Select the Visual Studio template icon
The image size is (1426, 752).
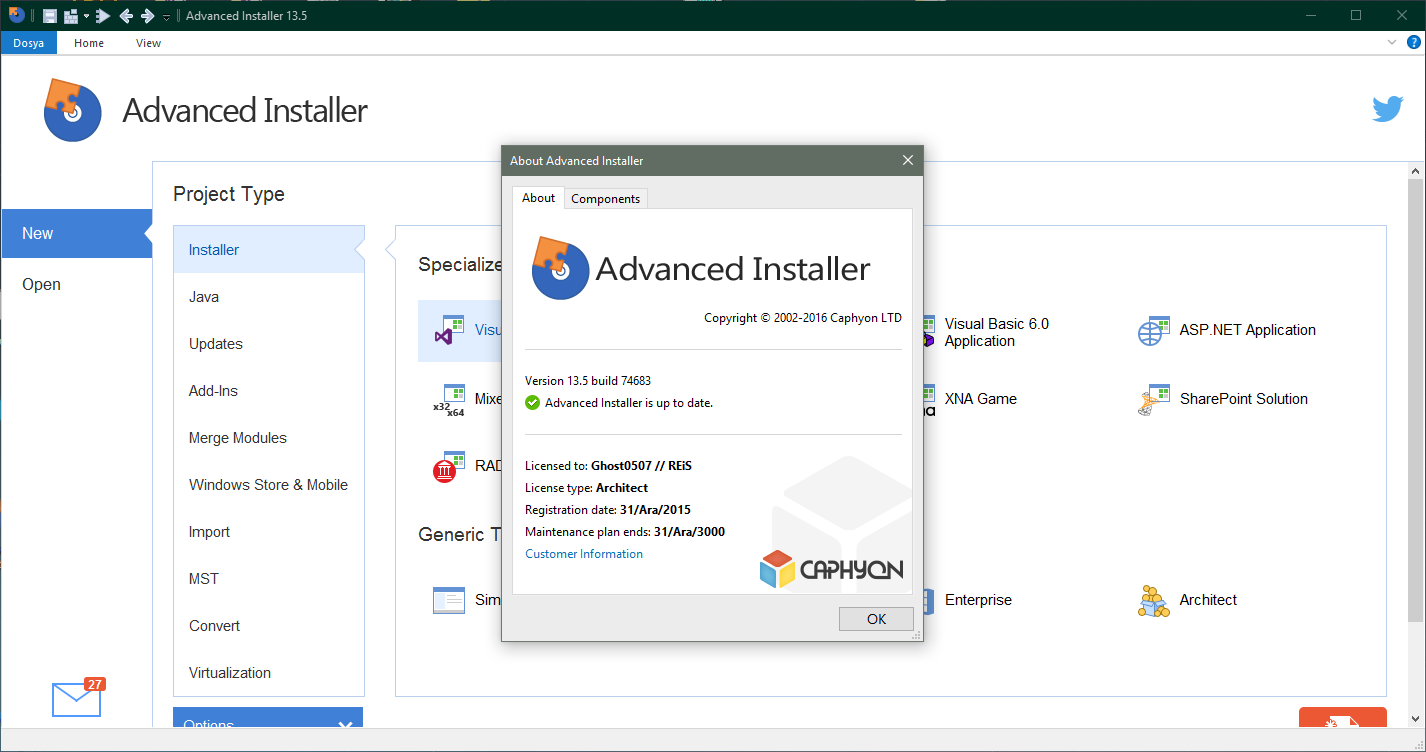449,331
